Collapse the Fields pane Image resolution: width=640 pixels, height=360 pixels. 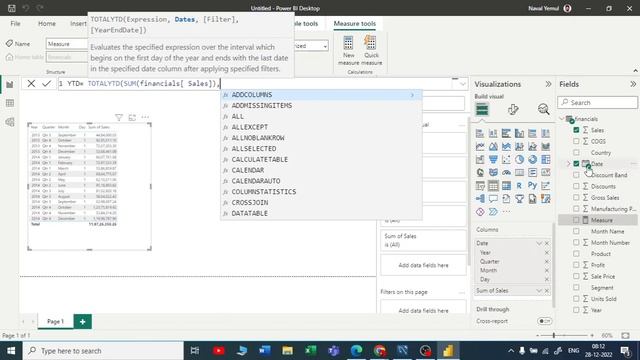[x=633, y=84]
